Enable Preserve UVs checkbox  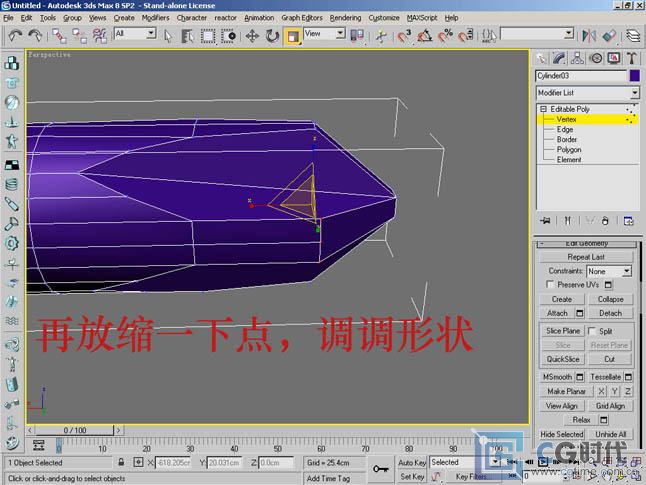point(550,284)
